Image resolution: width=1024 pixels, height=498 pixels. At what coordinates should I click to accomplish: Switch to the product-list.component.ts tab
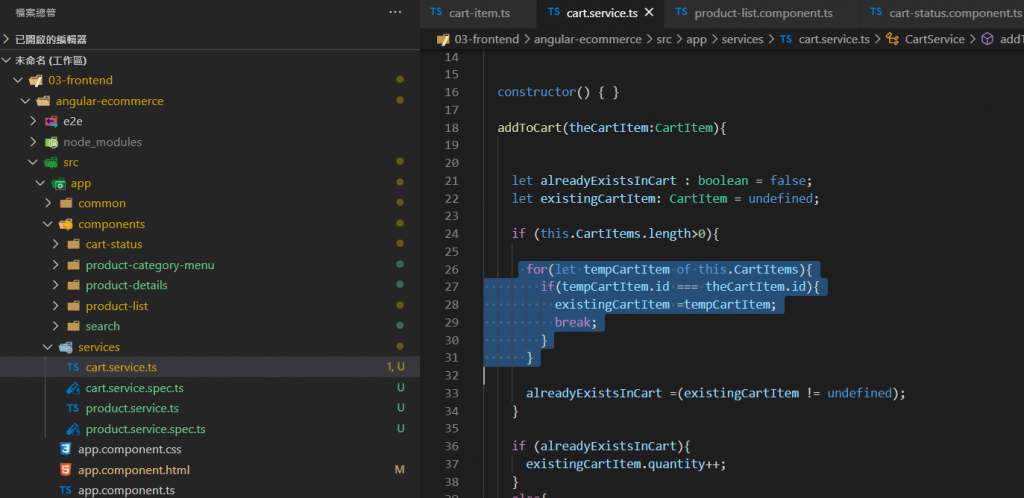coord(763,12)
